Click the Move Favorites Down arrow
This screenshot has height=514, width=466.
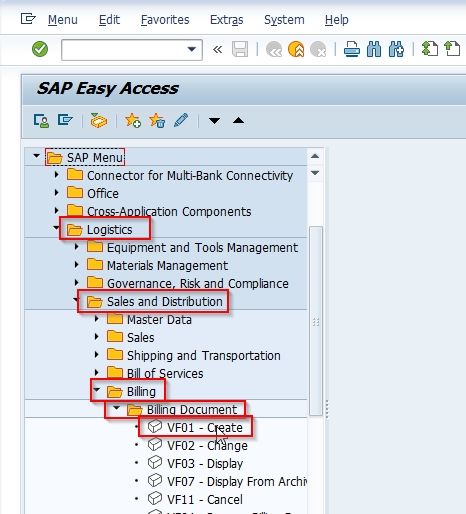click(x=214, y=120)
